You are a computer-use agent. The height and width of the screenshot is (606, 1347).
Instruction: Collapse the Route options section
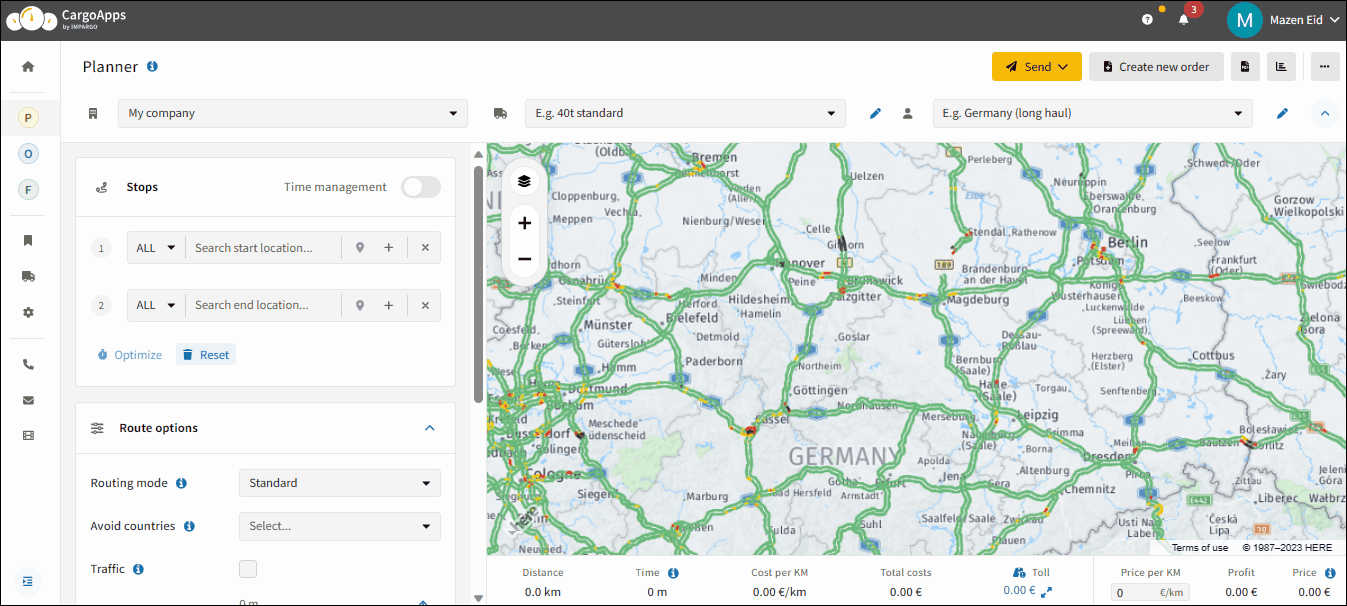click(x=430, y=428)
